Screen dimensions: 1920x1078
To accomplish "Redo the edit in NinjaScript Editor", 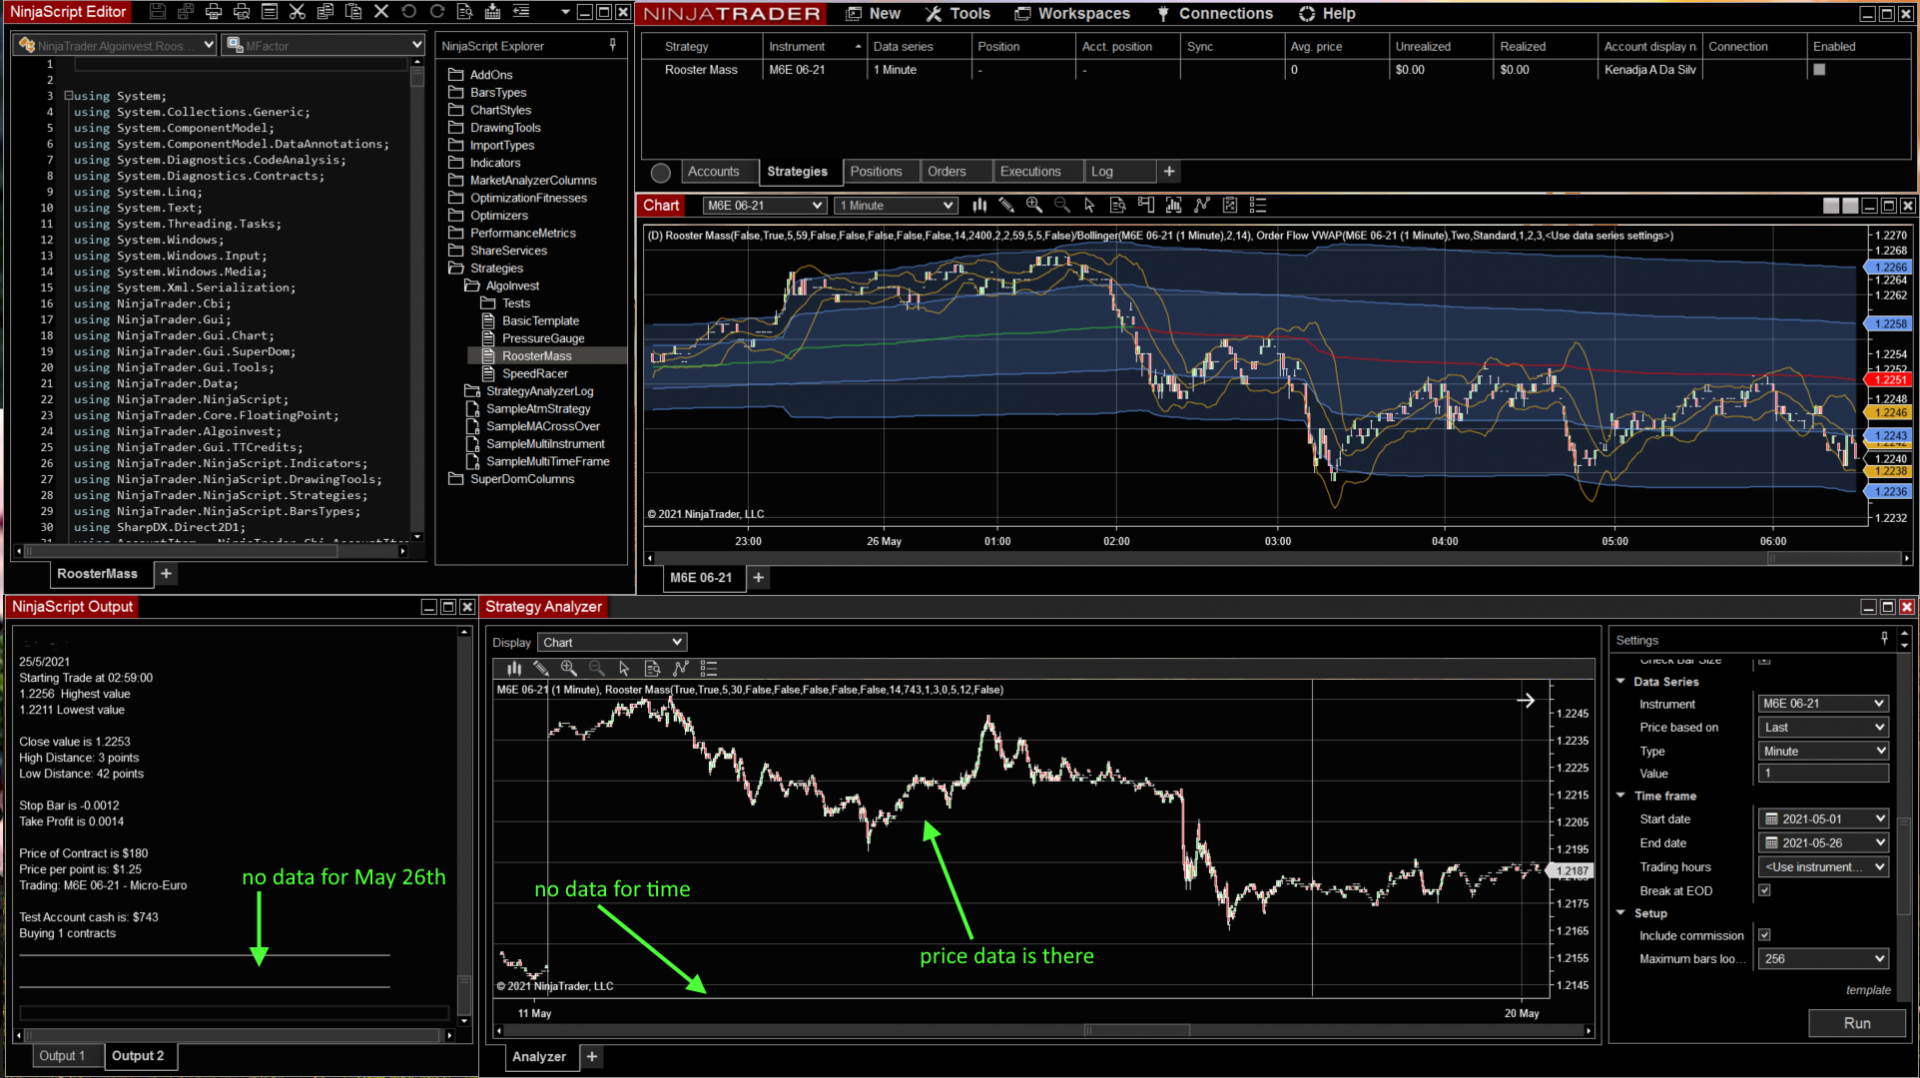I will [x=437, y=12].
